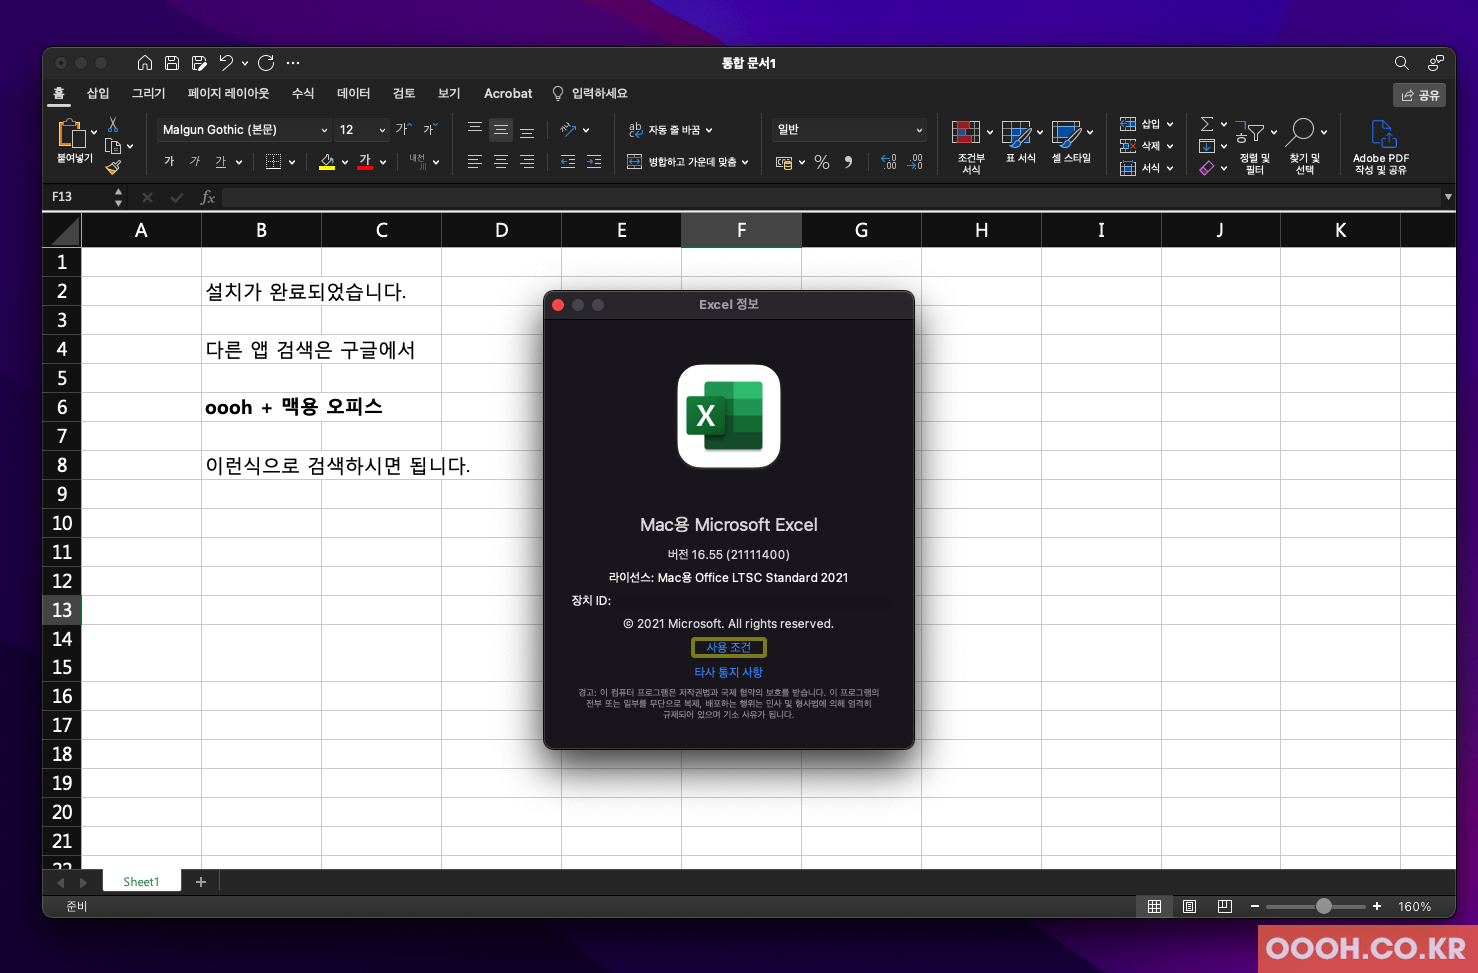Click the 공유 share button

(x=1420, y=95)
